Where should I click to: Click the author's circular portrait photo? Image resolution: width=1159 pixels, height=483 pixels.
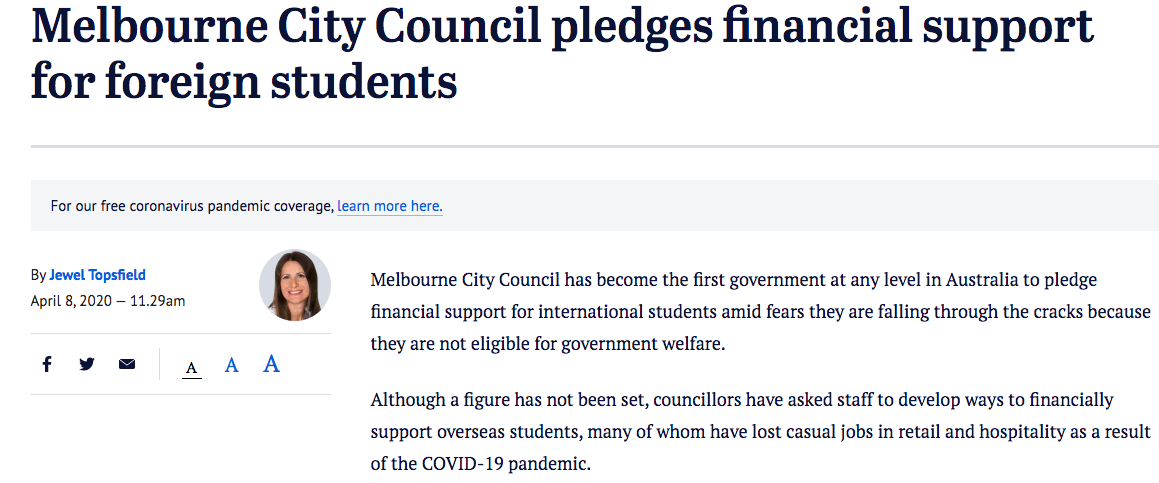tap(295, 285)
